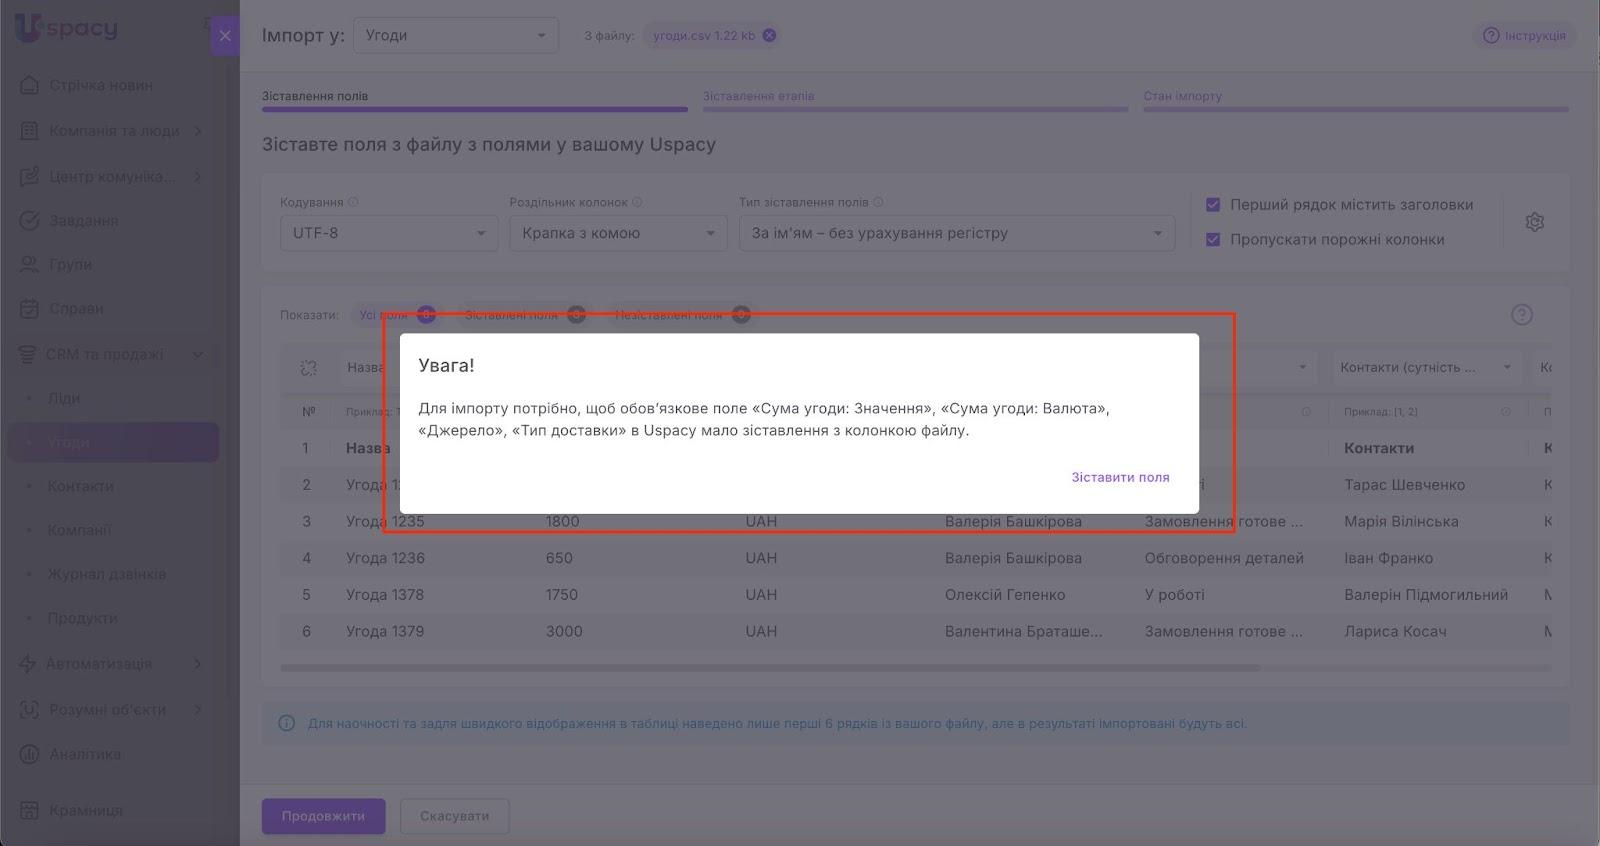Click the cell Валерін Підмогильний
The image size is (1600, 846).
point(1426,595)
